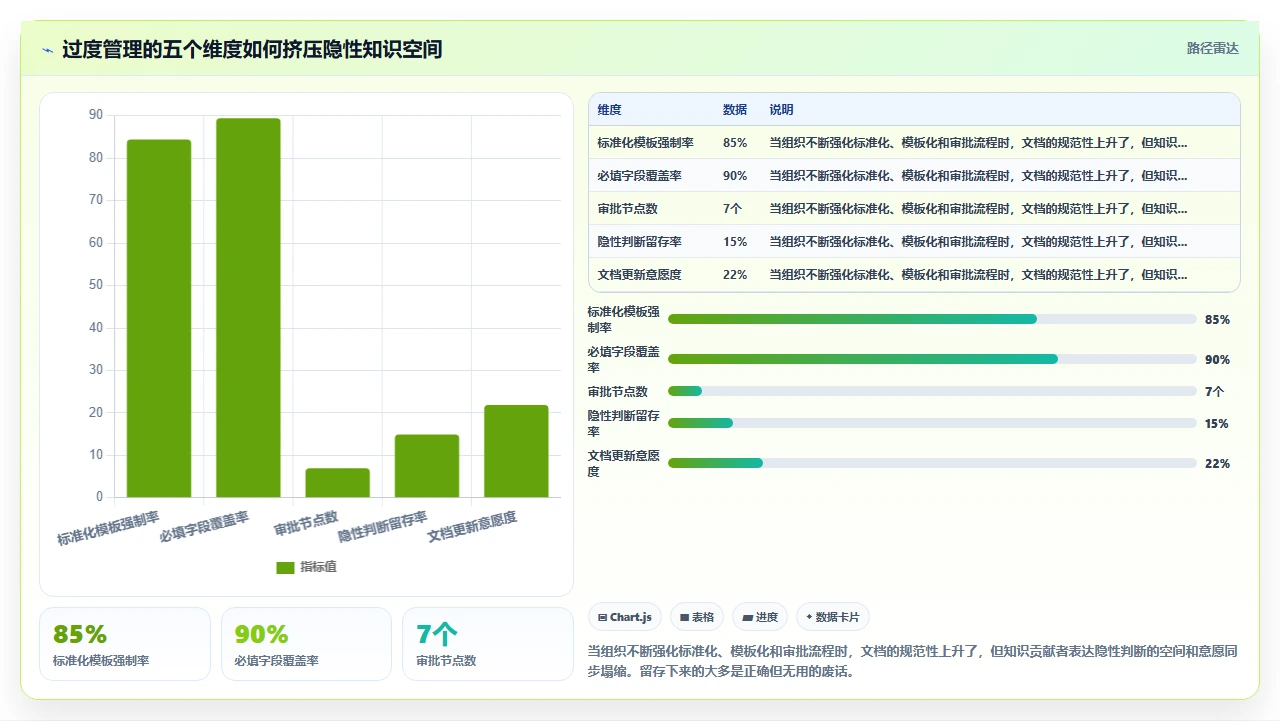Click the 审批节点数 progress bar
Image resolution: width=1280 pixels, height=721 pixels.
[932, 391]
